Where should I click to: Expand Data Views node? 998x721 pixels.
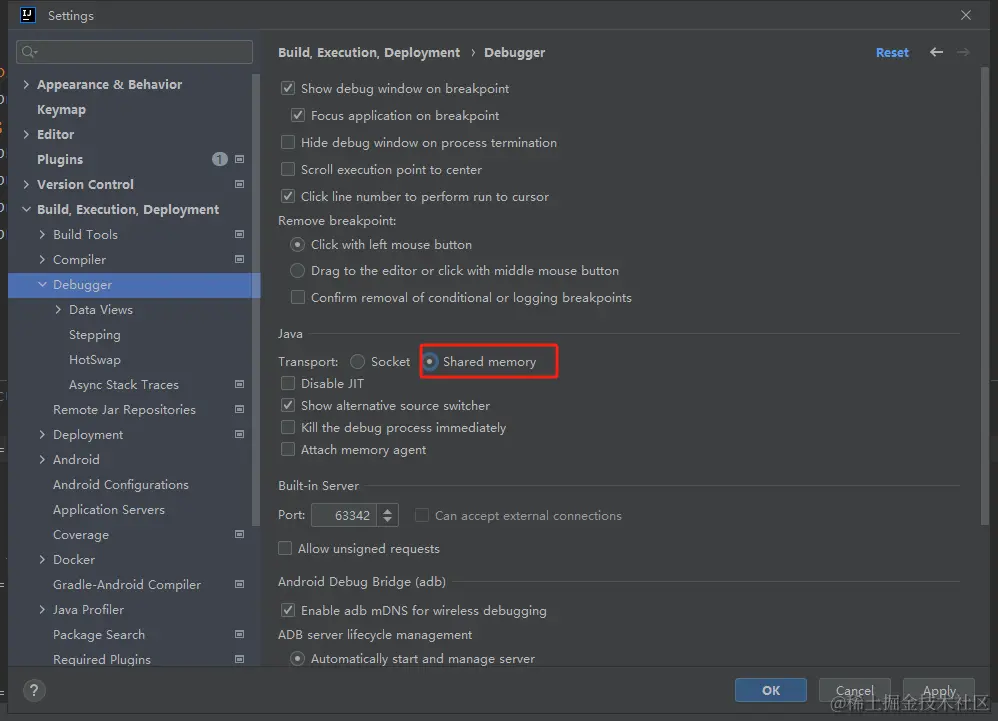pyautogui.click(x=58, y=309)
